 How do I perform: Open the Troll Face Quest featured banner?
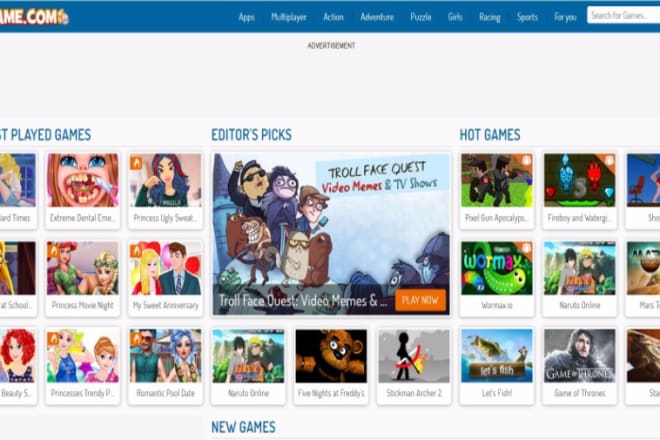331,234
